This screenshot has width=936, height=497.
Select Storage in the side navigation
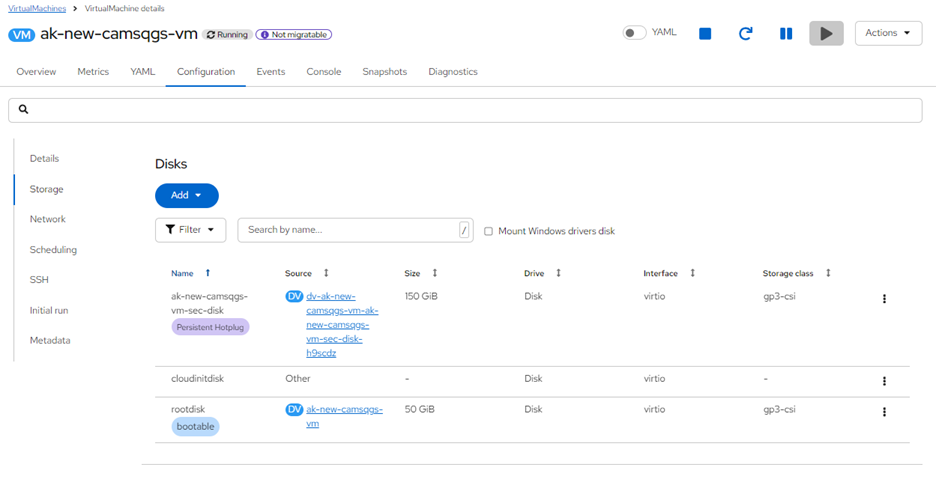coord(47,189)
